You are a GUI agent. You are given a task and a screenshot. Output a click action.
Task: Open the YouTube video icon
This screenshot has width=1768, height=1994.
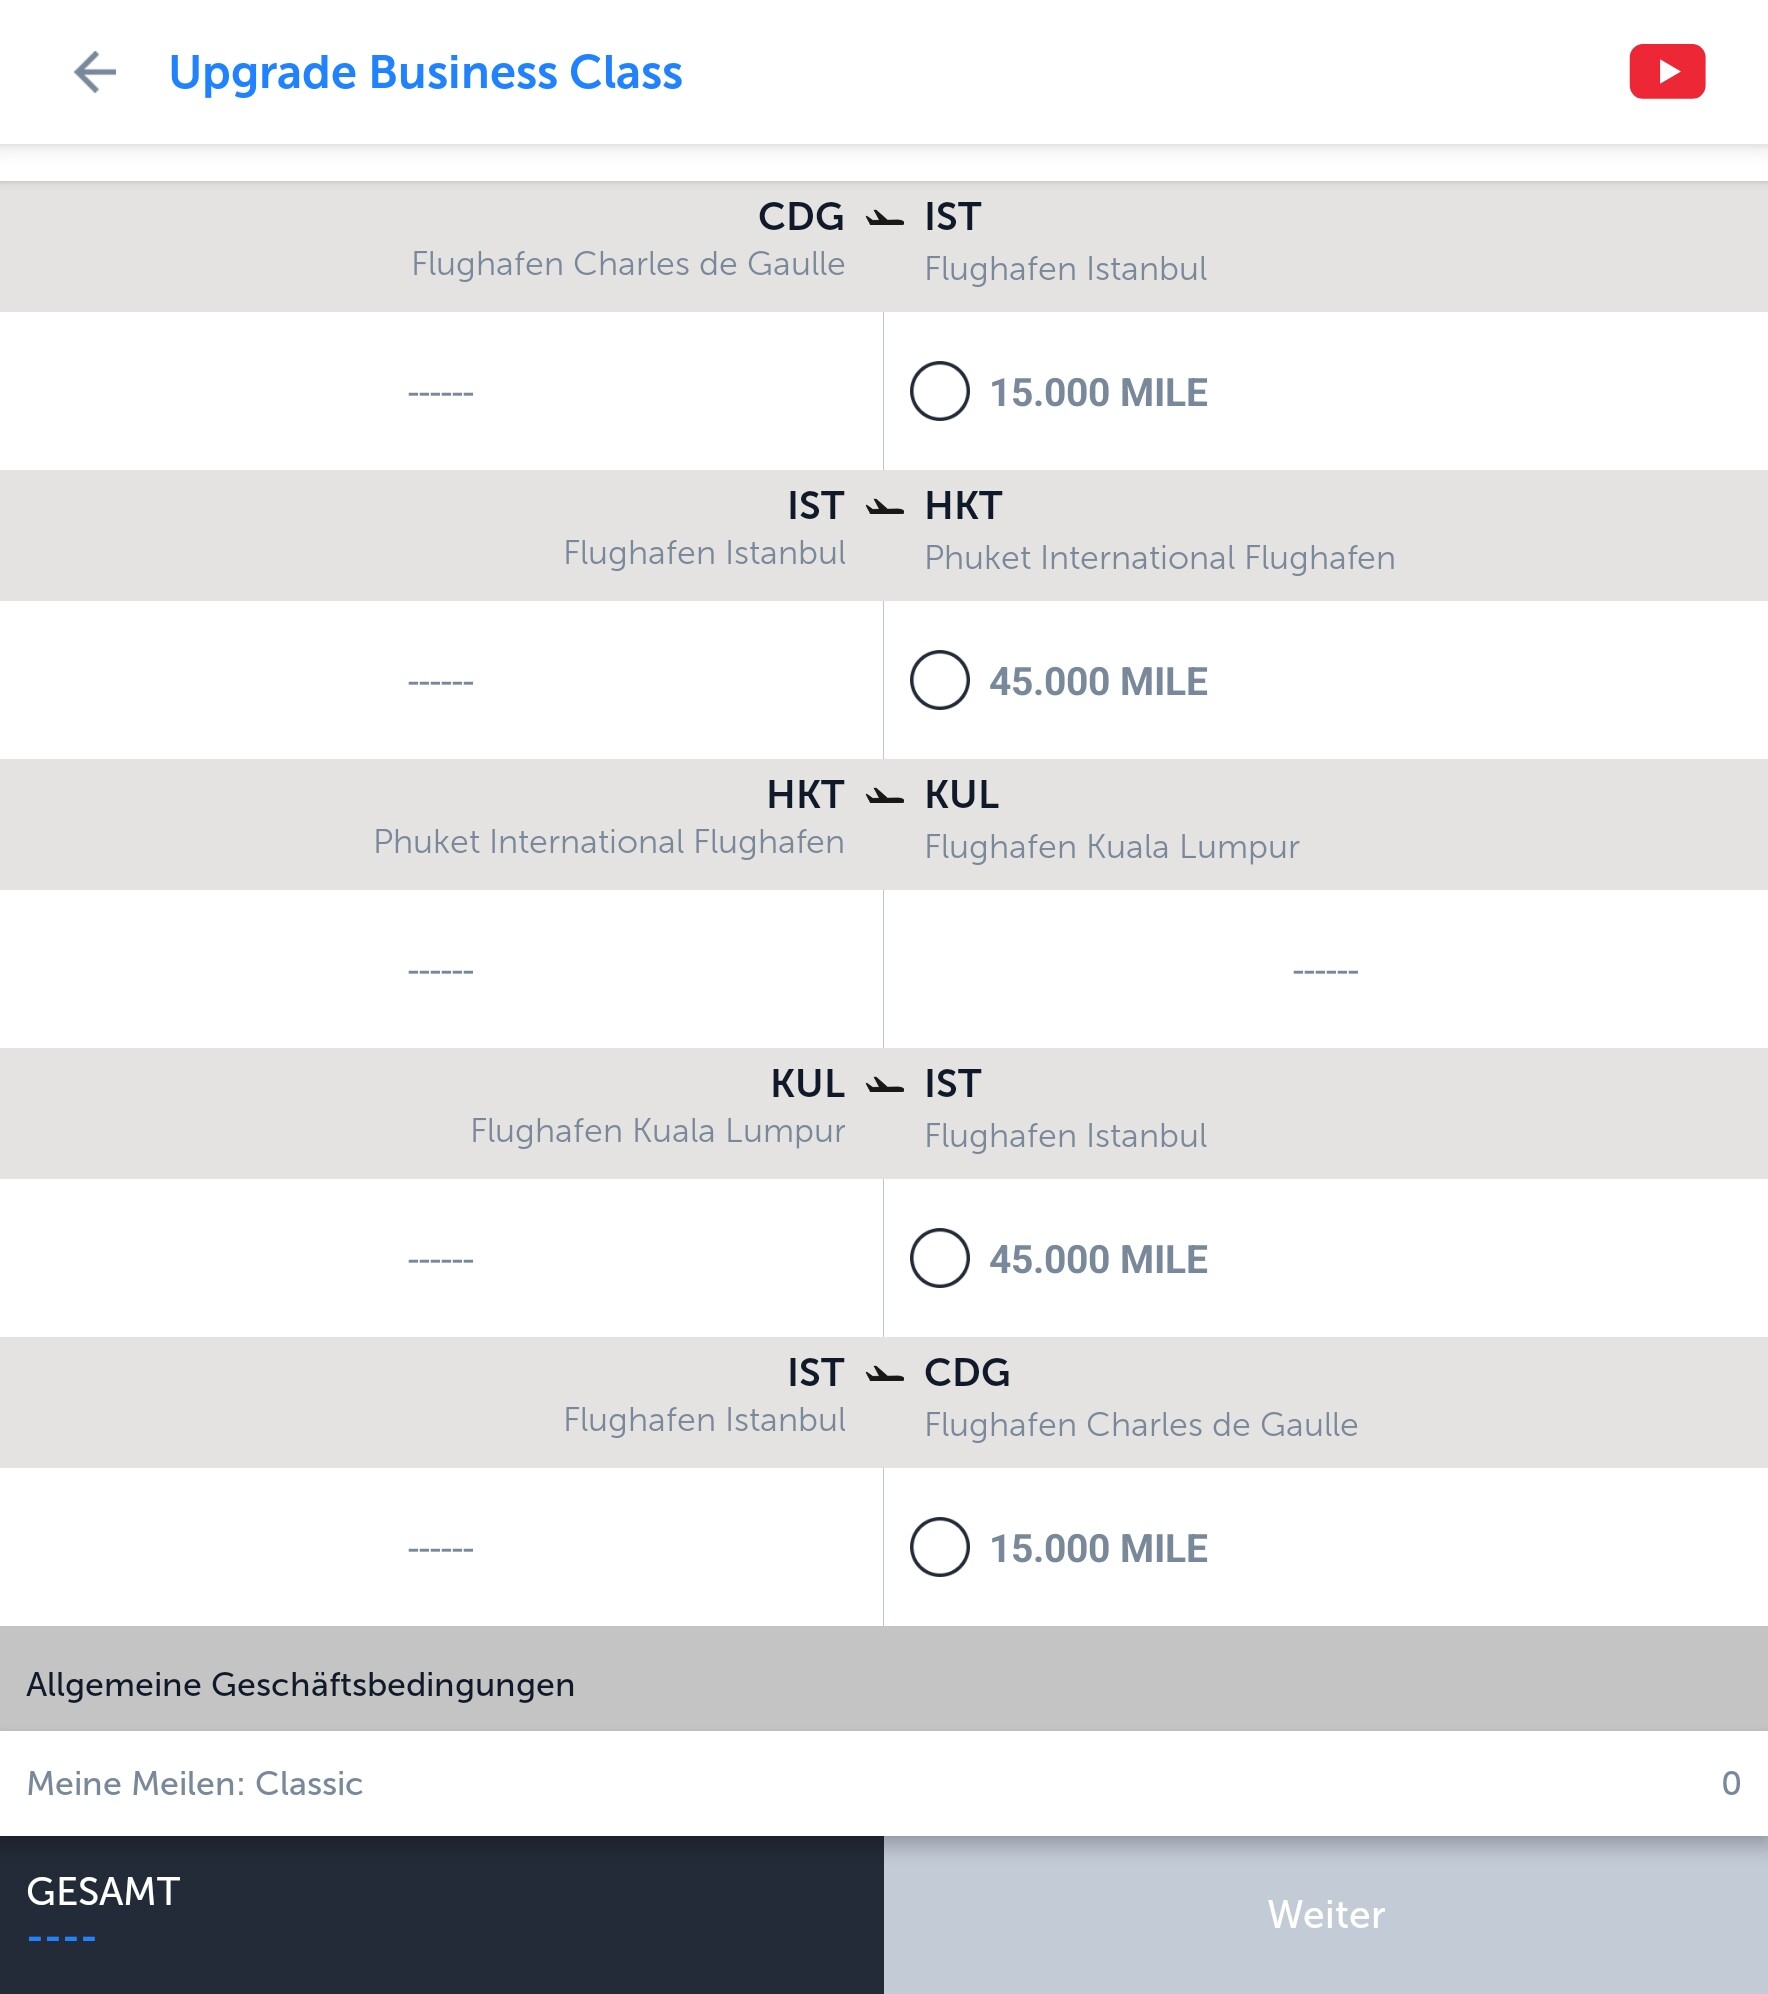click(1667, 72)
